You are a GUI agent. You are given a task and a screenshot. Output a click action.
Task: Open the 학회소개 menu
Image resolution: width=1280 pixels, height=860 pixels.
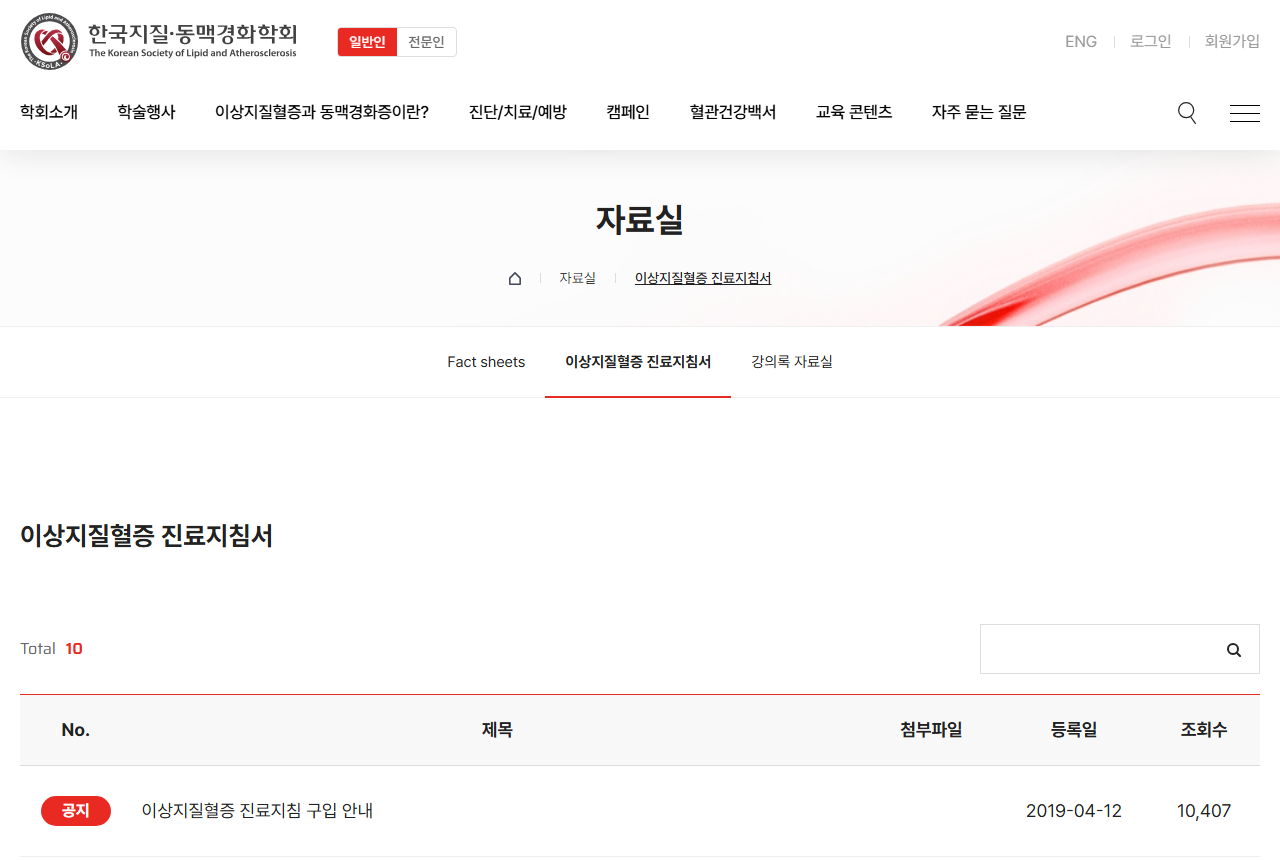[49, 112]
